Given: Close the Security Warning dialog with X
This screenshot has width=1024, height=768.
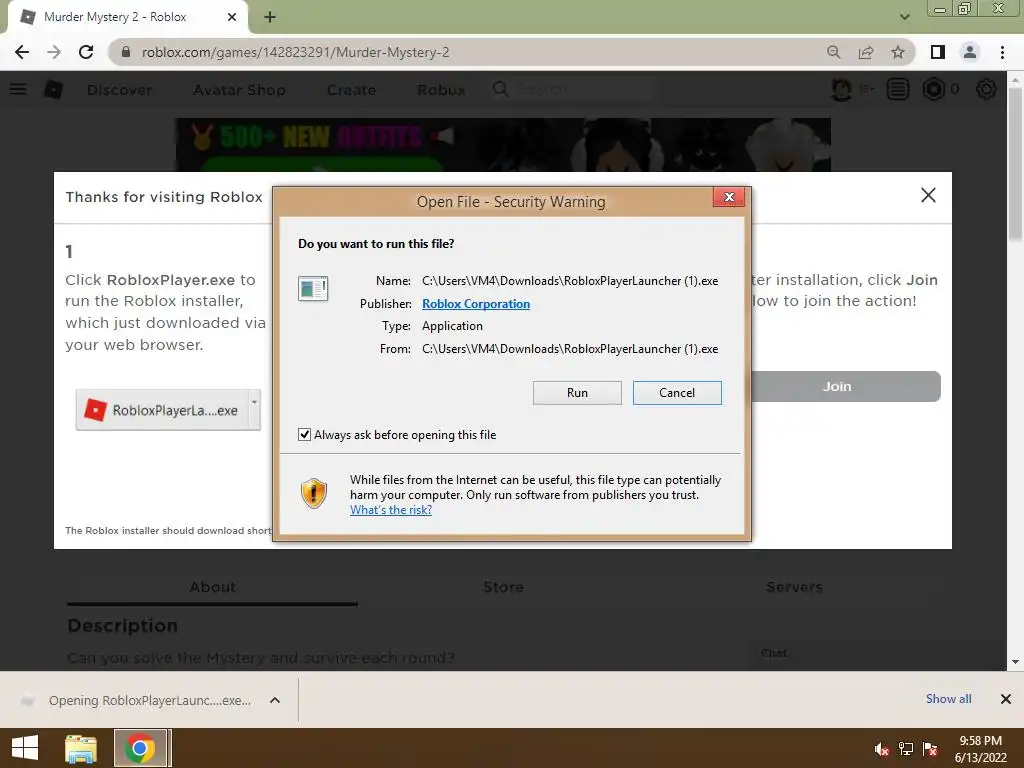Looking at the screenshot, I should [x=729, y=197].
